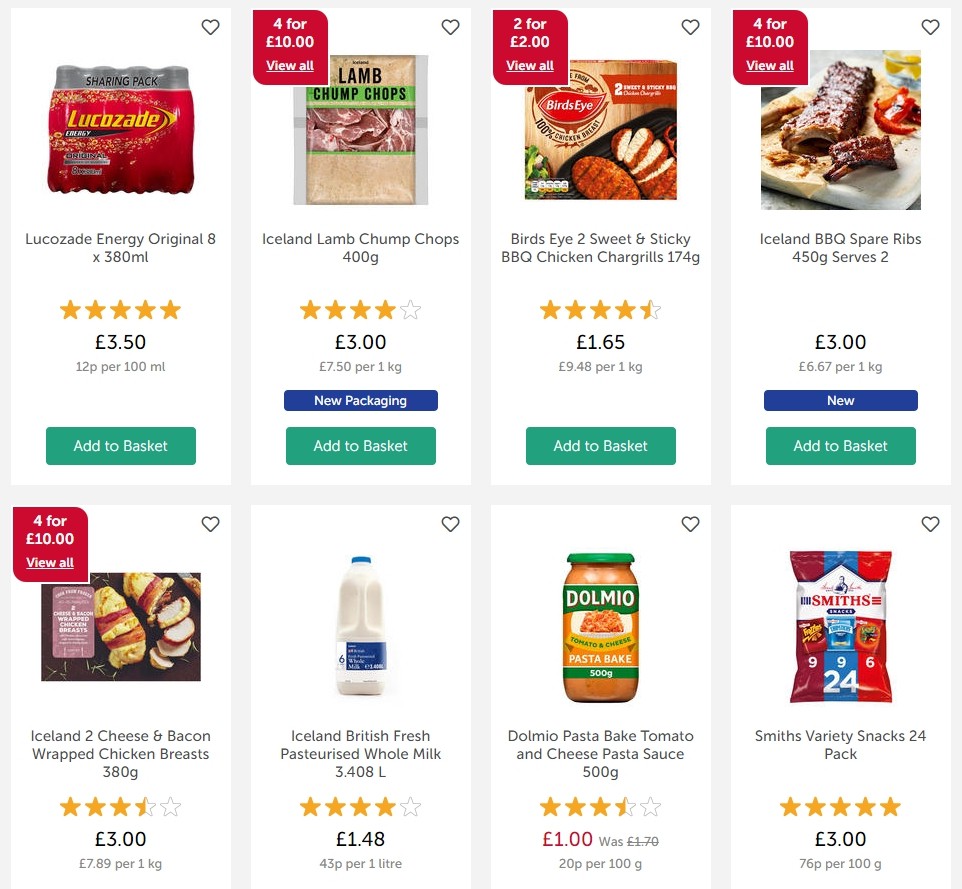
Task: Click the star rating under Whole Milk
Action: tap(360, 806)
